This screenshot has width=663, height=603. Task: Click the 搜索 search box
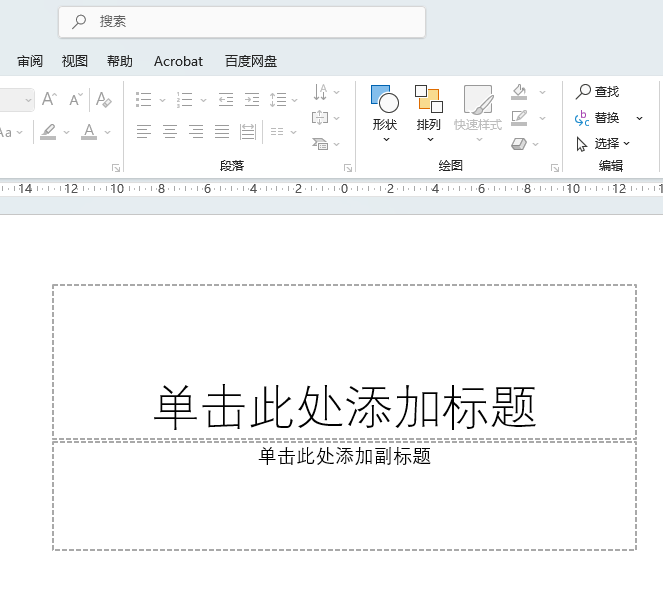click(x=242, y=22)
